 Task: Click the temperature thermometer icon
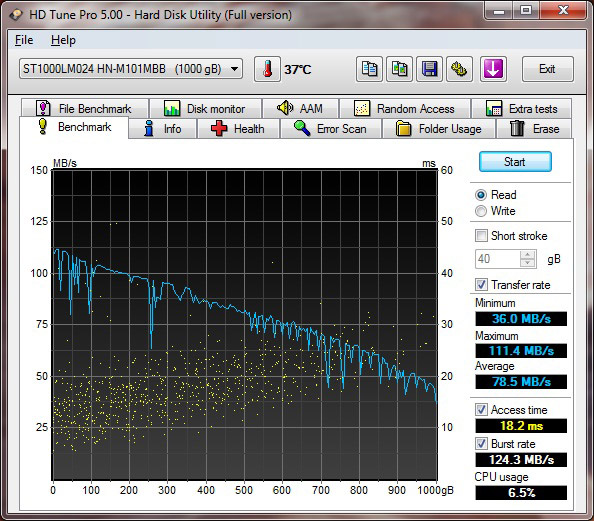267,69
